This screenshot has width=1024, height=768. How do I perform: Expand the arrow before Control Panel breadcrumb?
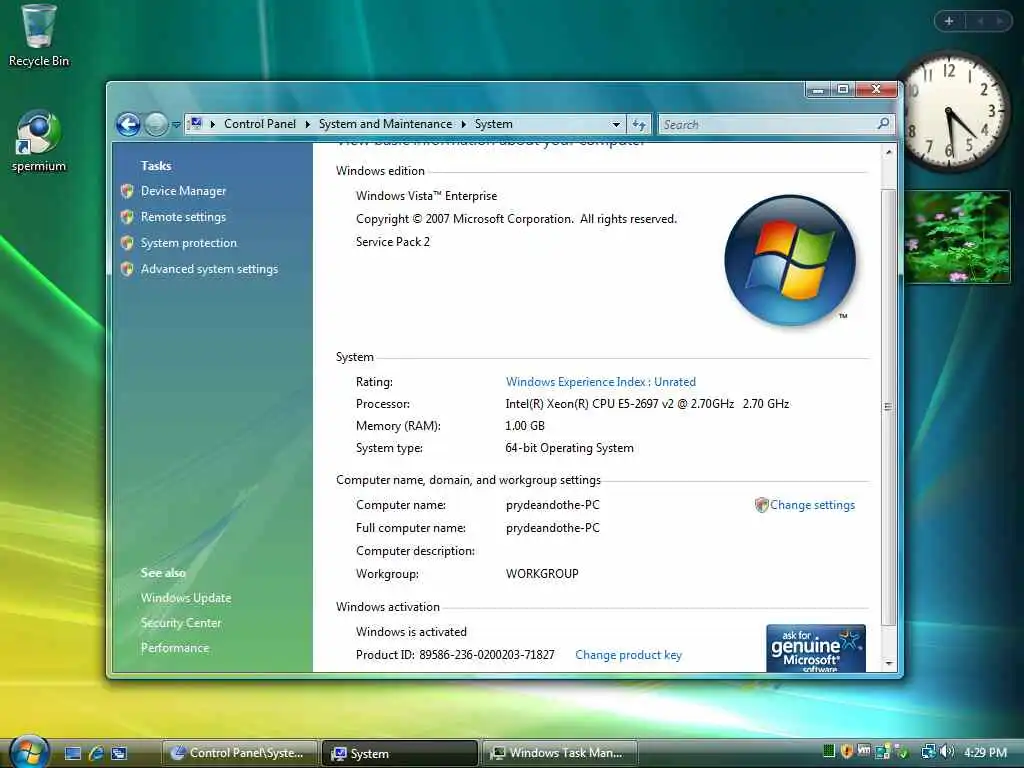tap(212, 124)
